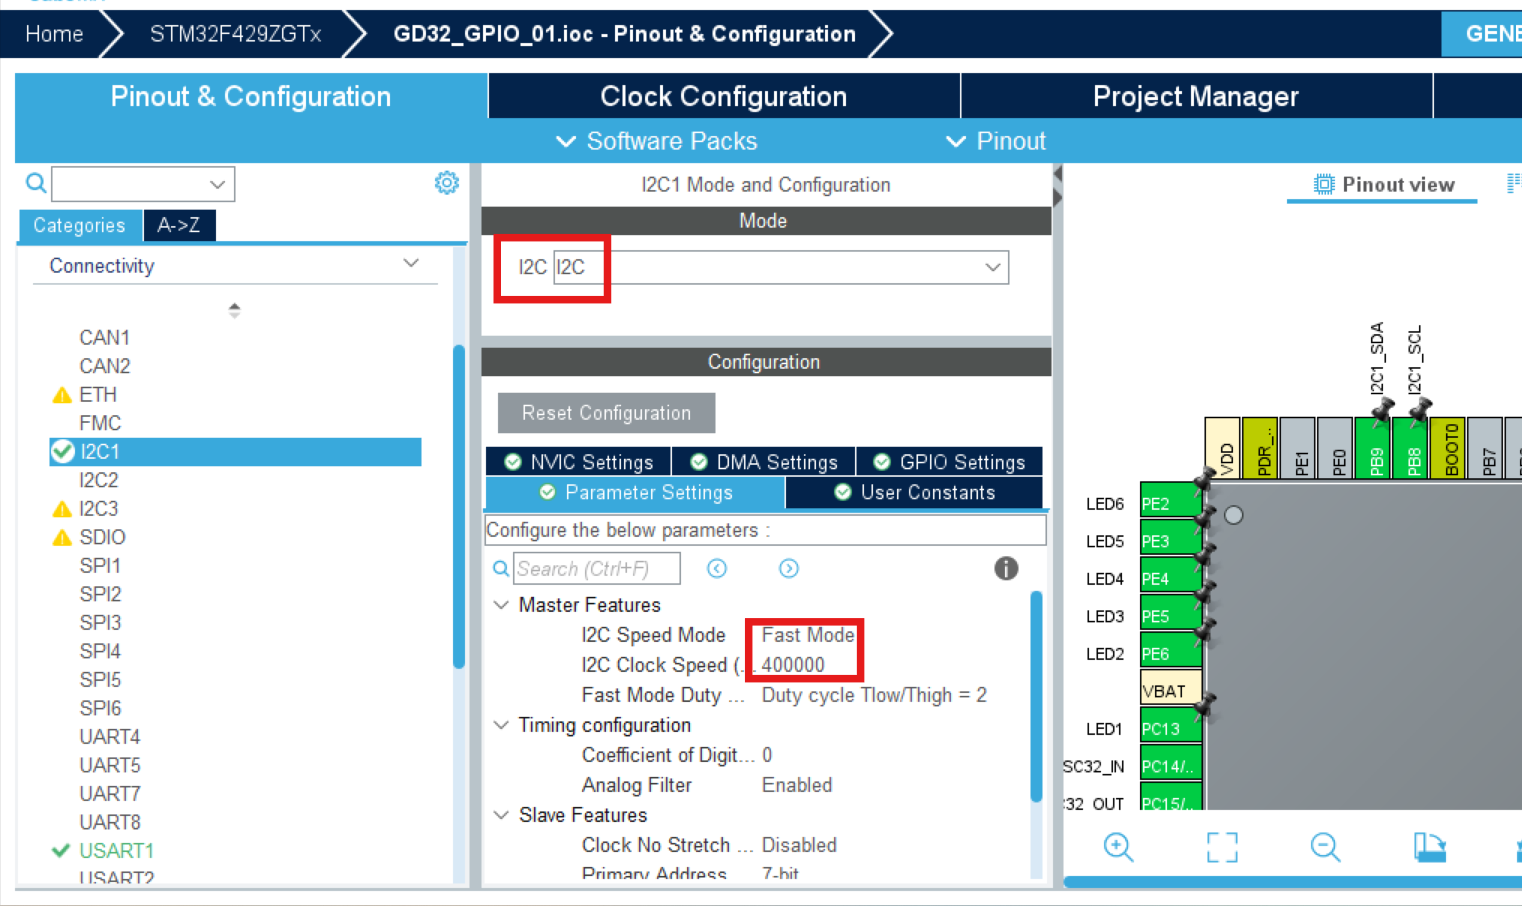
Task: Collapse the Connectivity category
Action: tap(411, 263)
